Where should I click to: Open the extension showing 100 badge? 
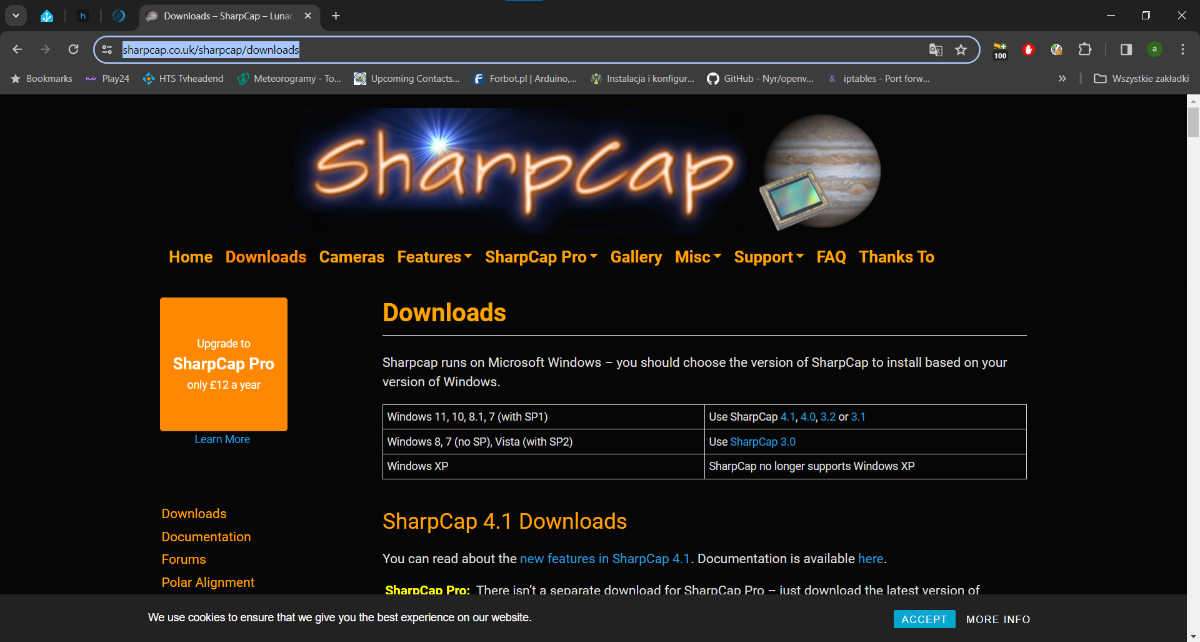point(1000,49)
